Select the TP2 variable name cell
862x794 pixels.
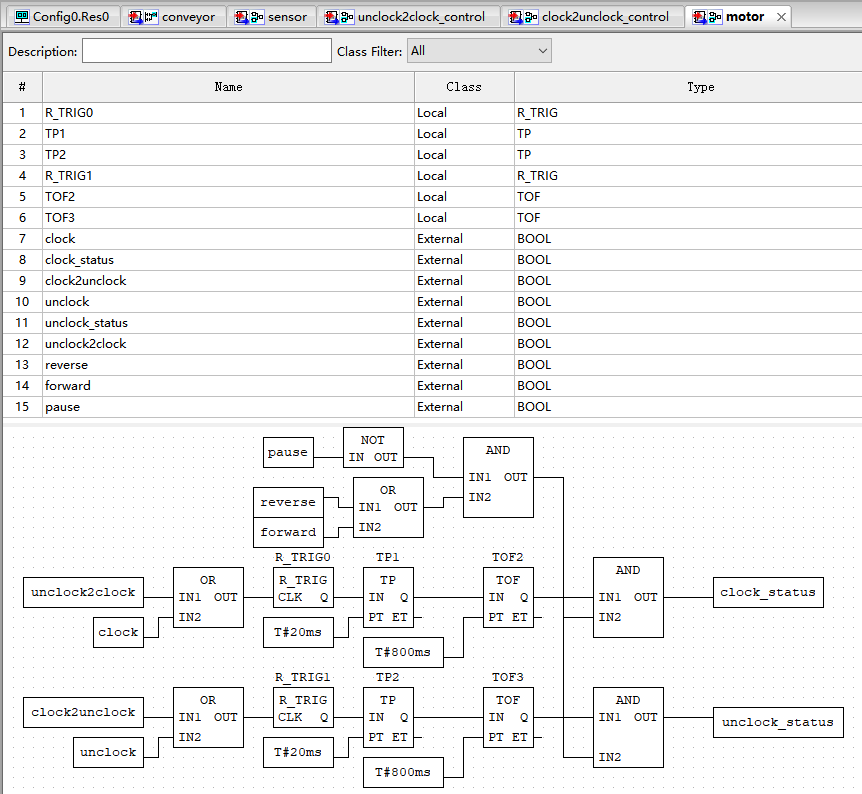[228, 155]
